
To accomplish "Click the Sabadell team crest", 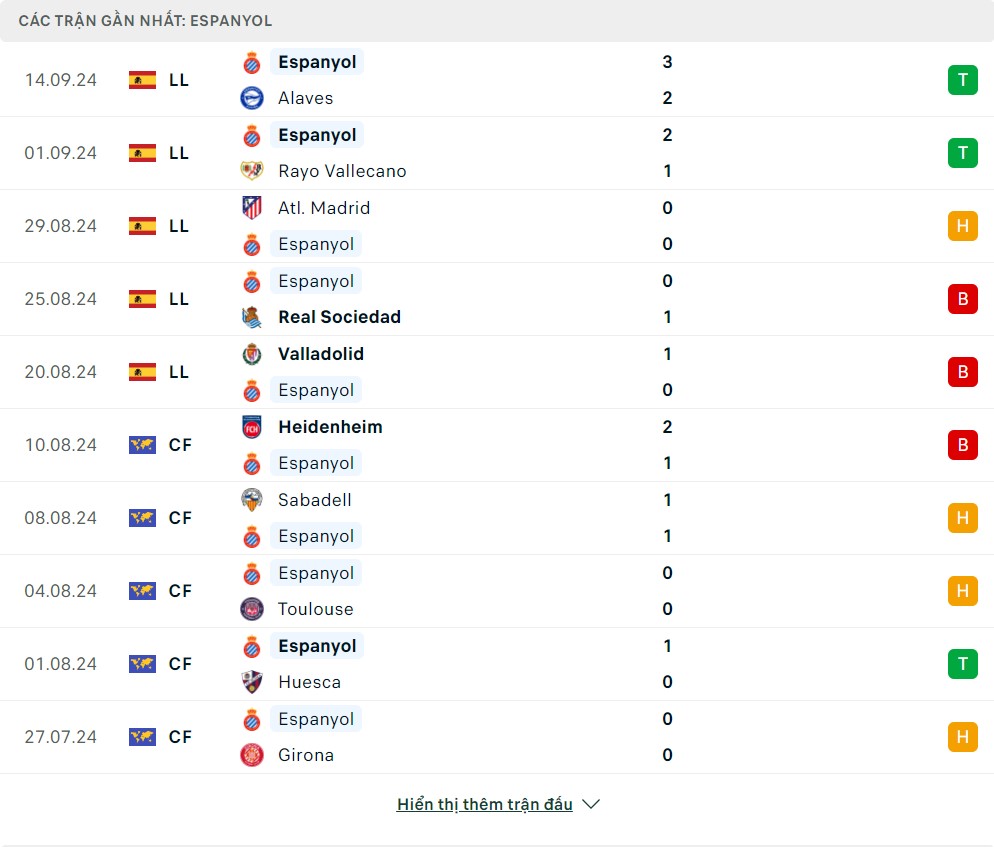I will (x=252, y=500).
